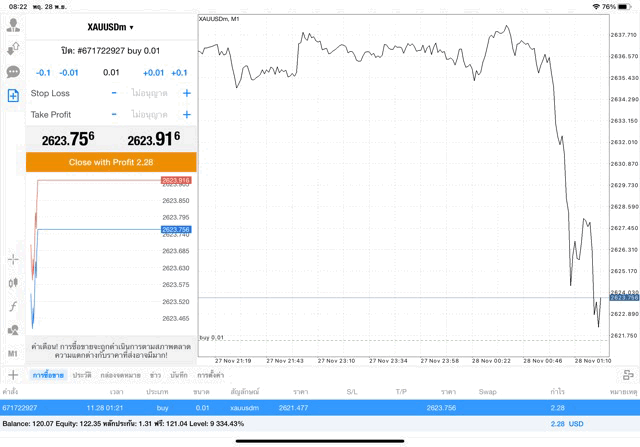Viewport: 640px width, 447px height.
Task: Increase Stop Loss with plus button
Action: [x=186, y=93]
